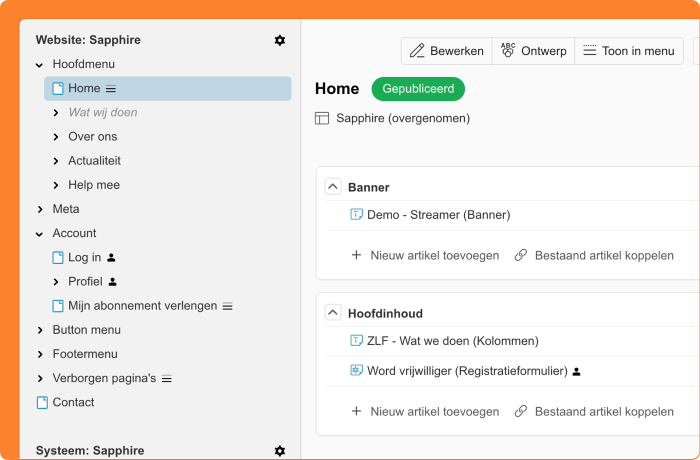
Task: Expand the Wat wij doen node
Action: [x=56, y=113]
